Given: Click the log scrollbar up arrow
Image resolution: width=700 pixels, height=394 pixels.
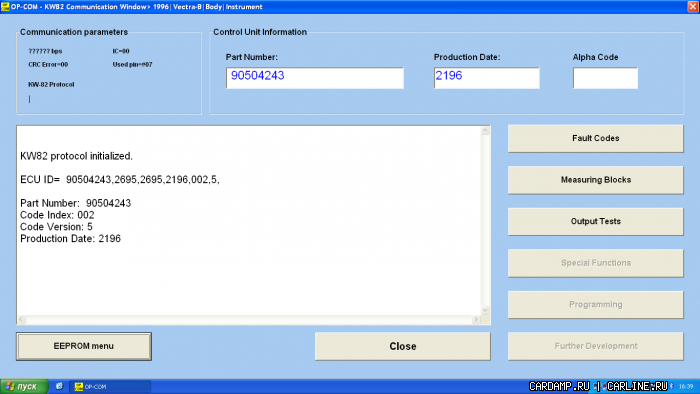Looking at the screenshot, I should tap(485, 131).
